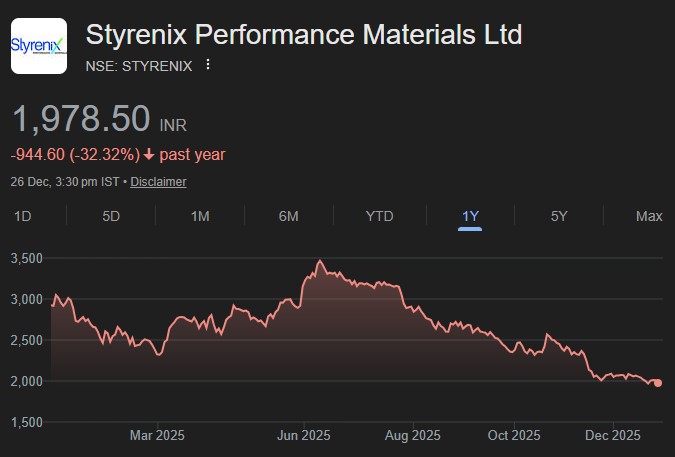Click the active 1Y range tab
This screenshot has width=675, height=457.
[470, 216]
